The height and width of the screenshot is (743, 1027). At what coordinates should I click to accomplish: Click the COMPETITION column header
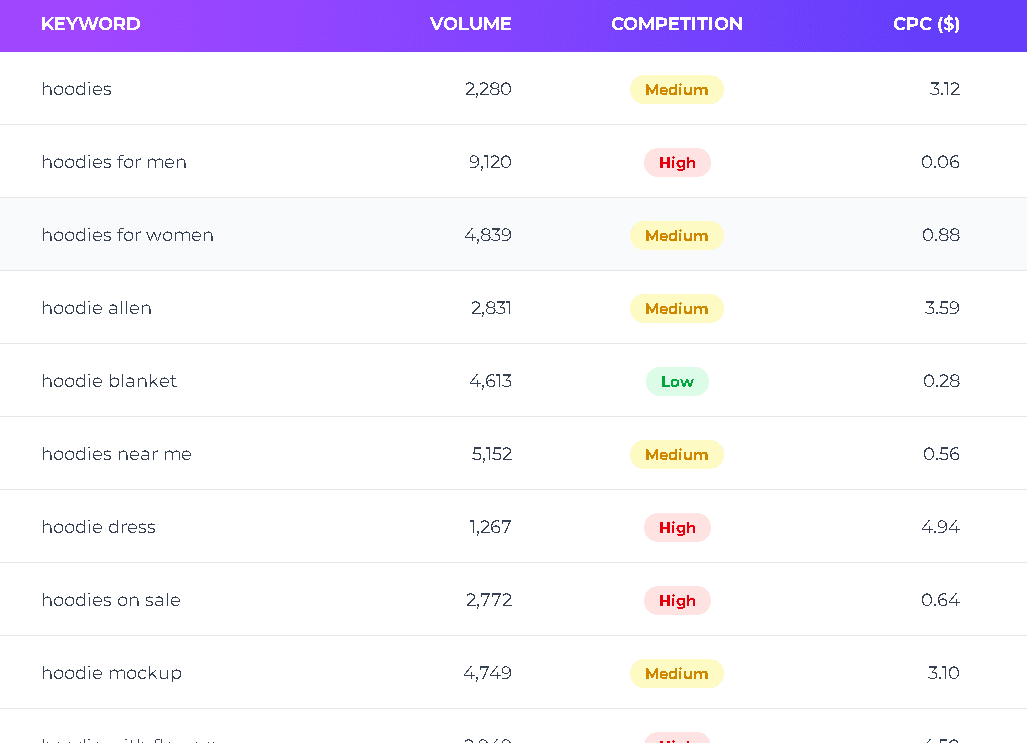pyautogui.click(x=676, y=24)
